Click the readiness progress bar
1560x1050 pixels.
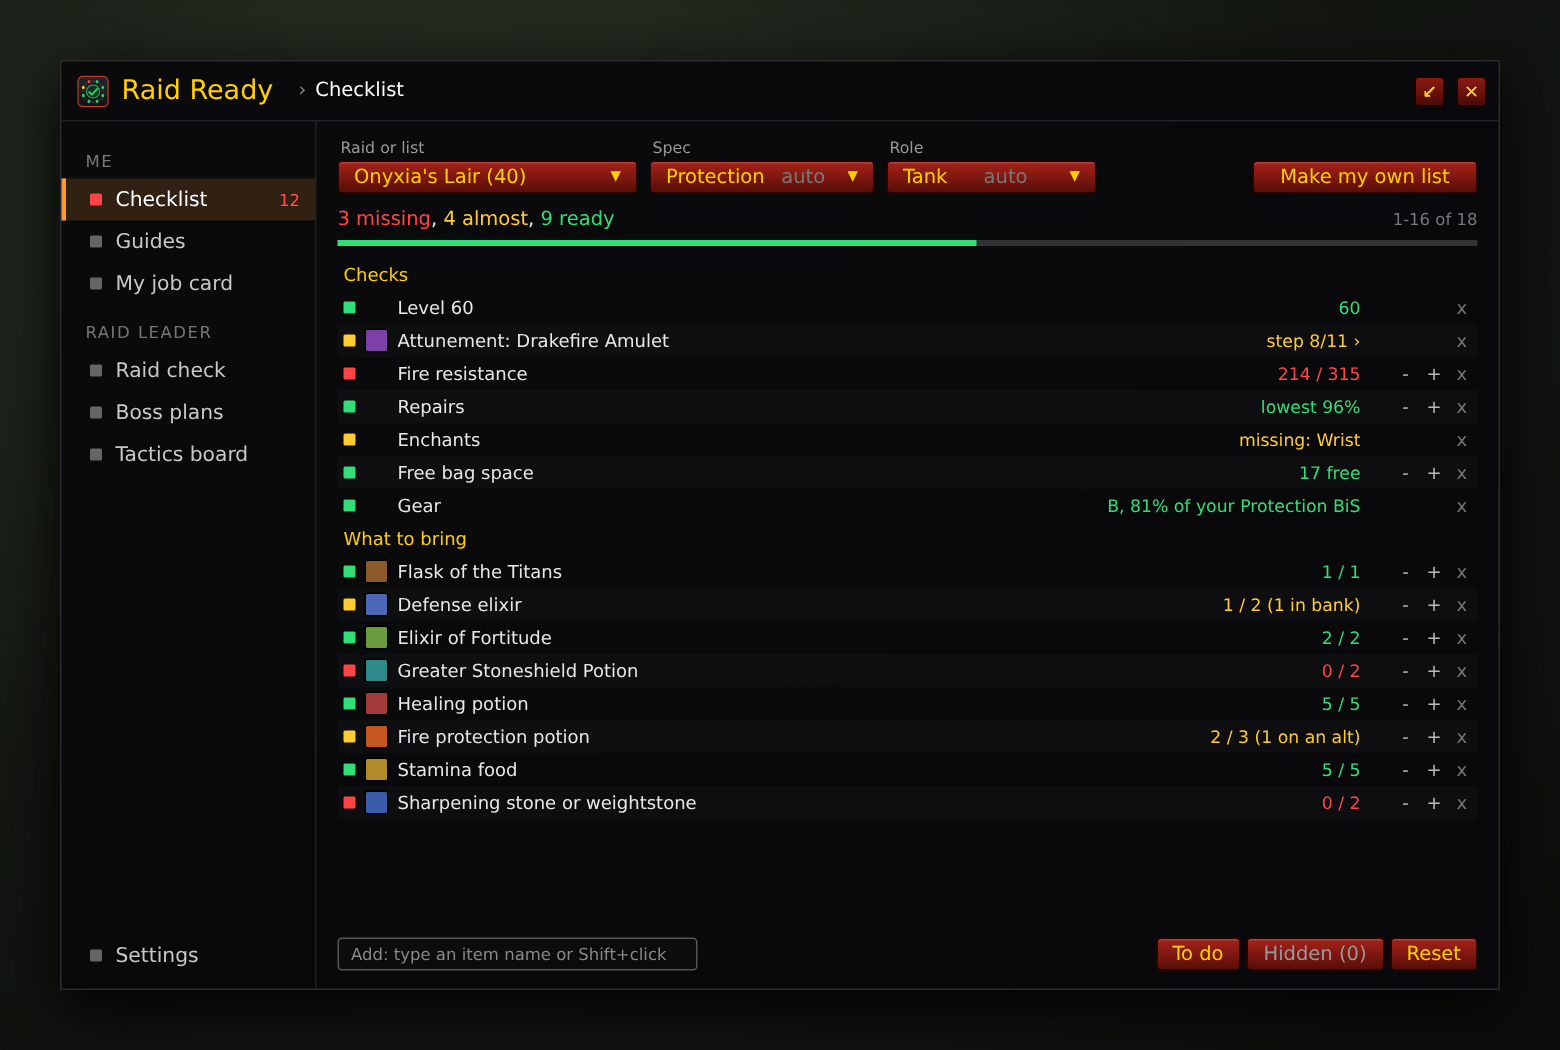coord(907,243)
